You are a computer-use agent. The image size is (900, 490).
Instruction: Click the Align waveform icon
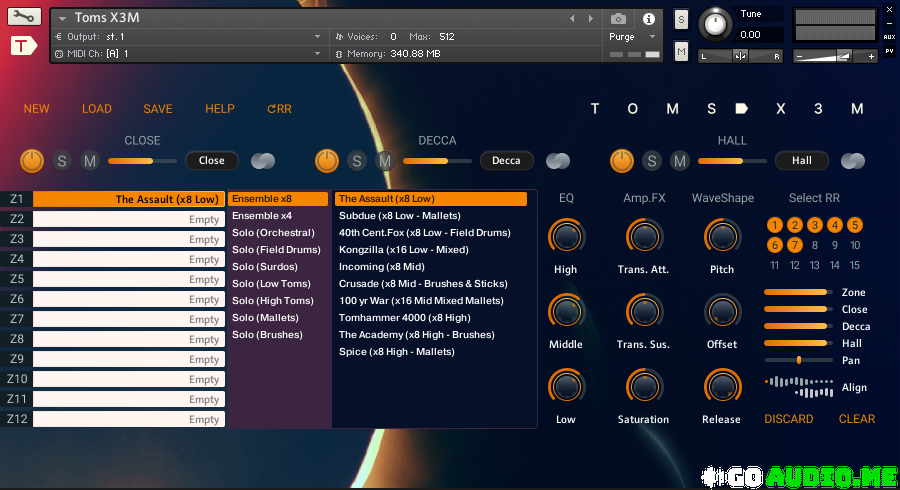pos(799,387)
